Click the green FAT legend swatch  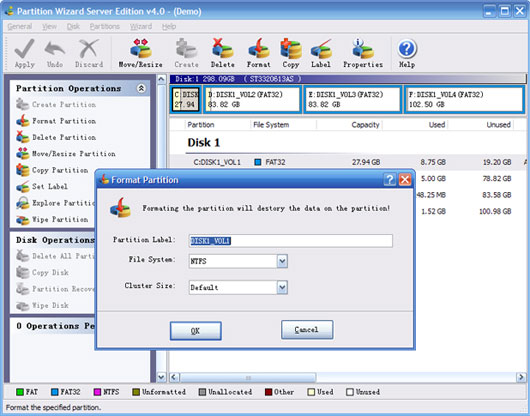[20, 392]
